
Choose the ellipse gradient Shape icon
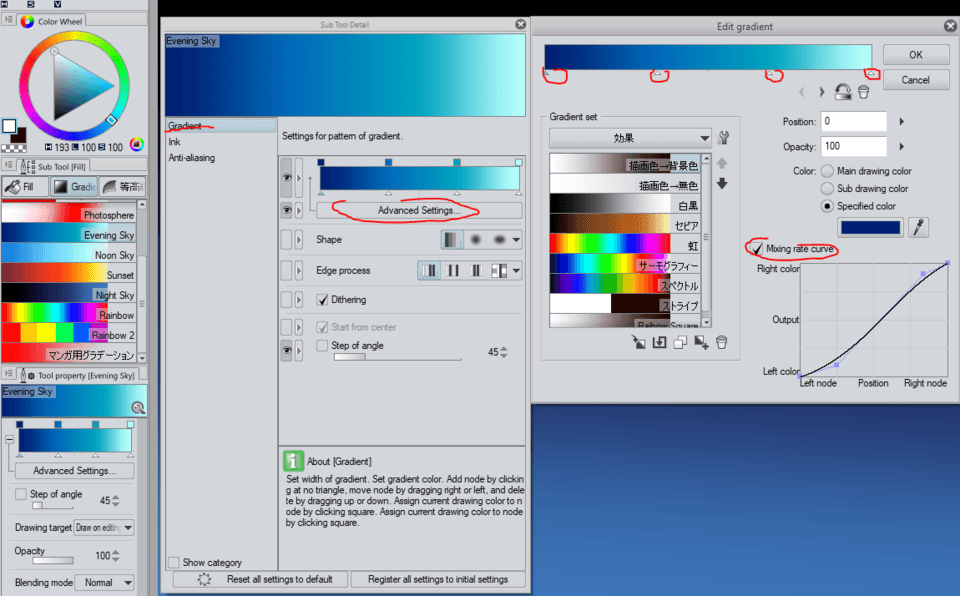(500, 240)
